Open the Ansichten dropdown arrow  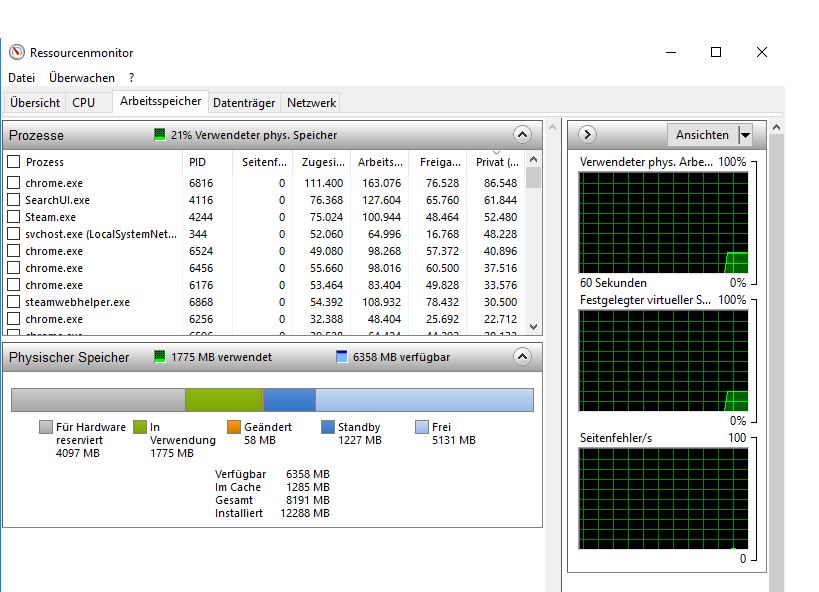(745, 135)
